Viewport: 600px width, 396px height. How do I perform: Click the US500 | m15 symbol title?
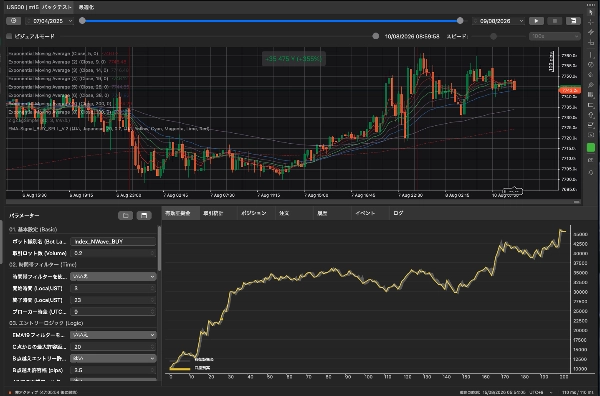[23, 7]
